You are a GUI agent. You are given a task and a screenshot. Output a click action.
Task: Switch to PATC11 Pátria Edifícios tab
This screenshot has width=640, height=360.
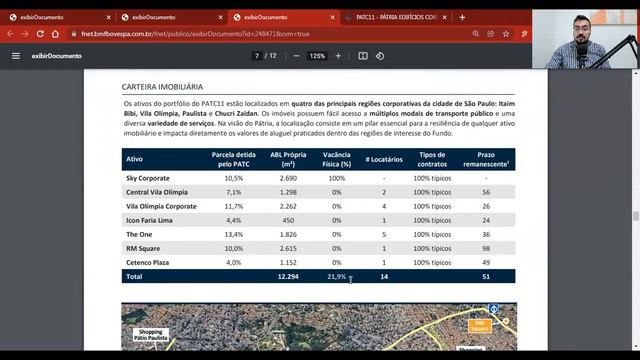(395, 18)
